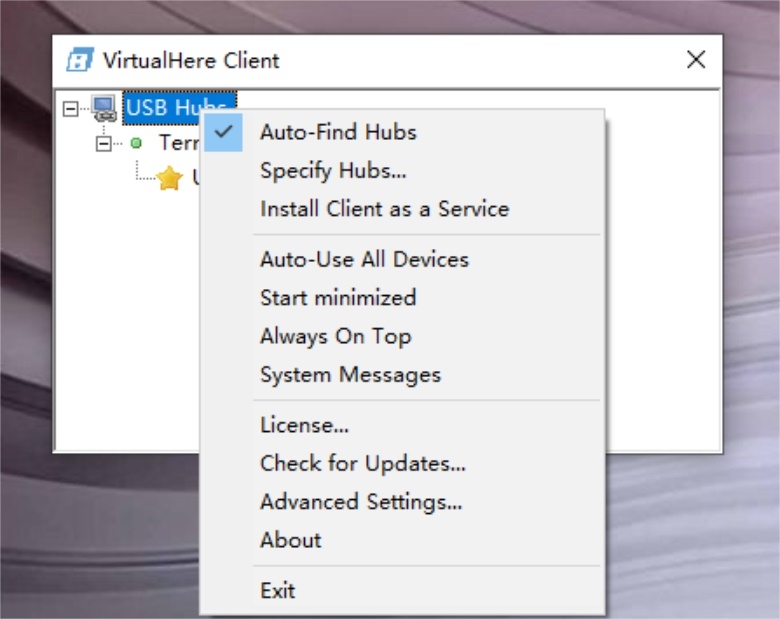Screen dimensions: 780x619
Task: Enable Auto-Use All Devices option
Action: pyautogui.click(x=402, y=260)
